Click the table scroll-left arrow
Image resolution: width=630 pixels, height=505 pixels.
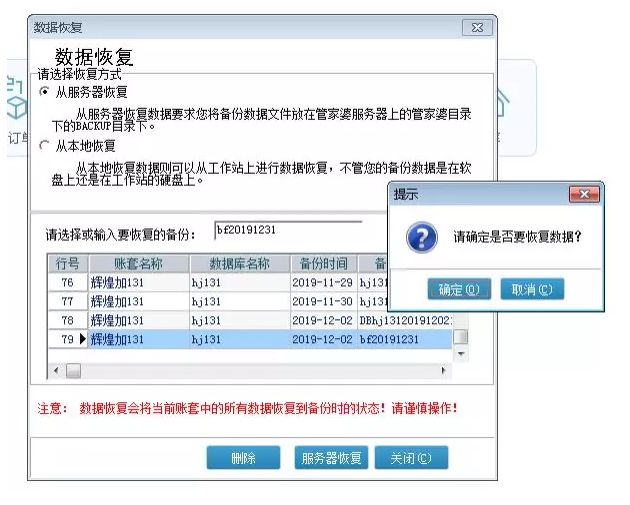[55, 370]
